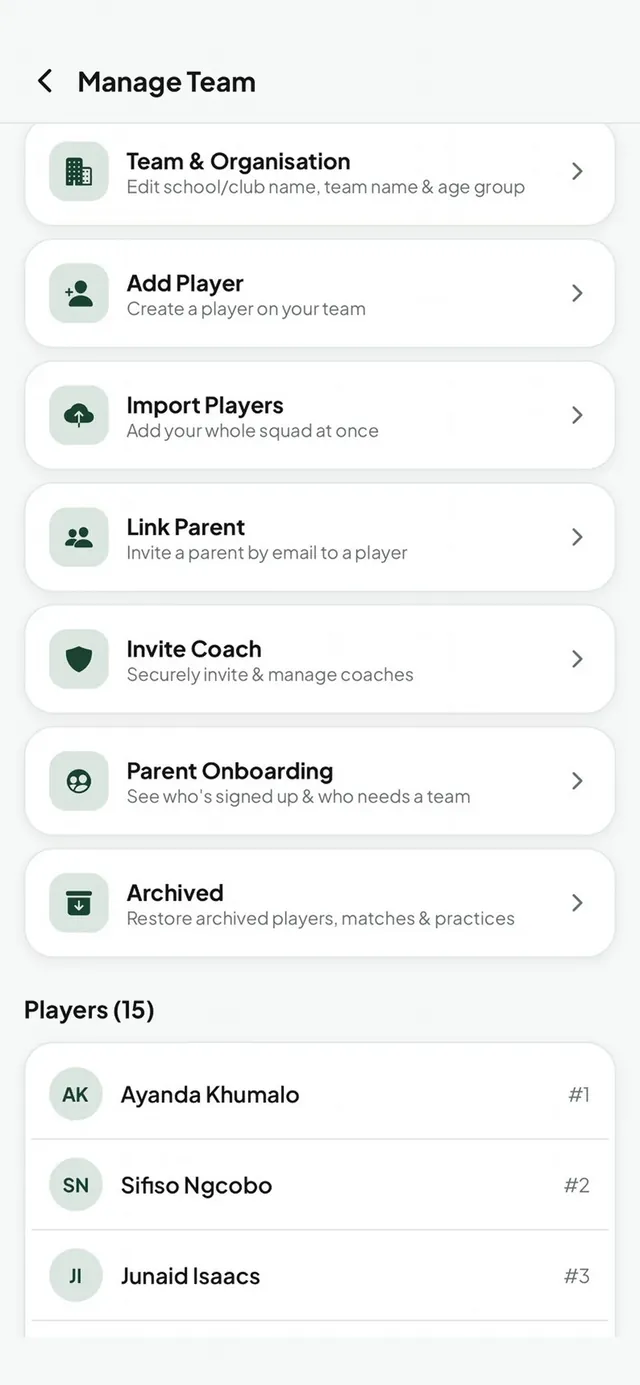
Task: Tap the archive box icon
Action: 79,903
